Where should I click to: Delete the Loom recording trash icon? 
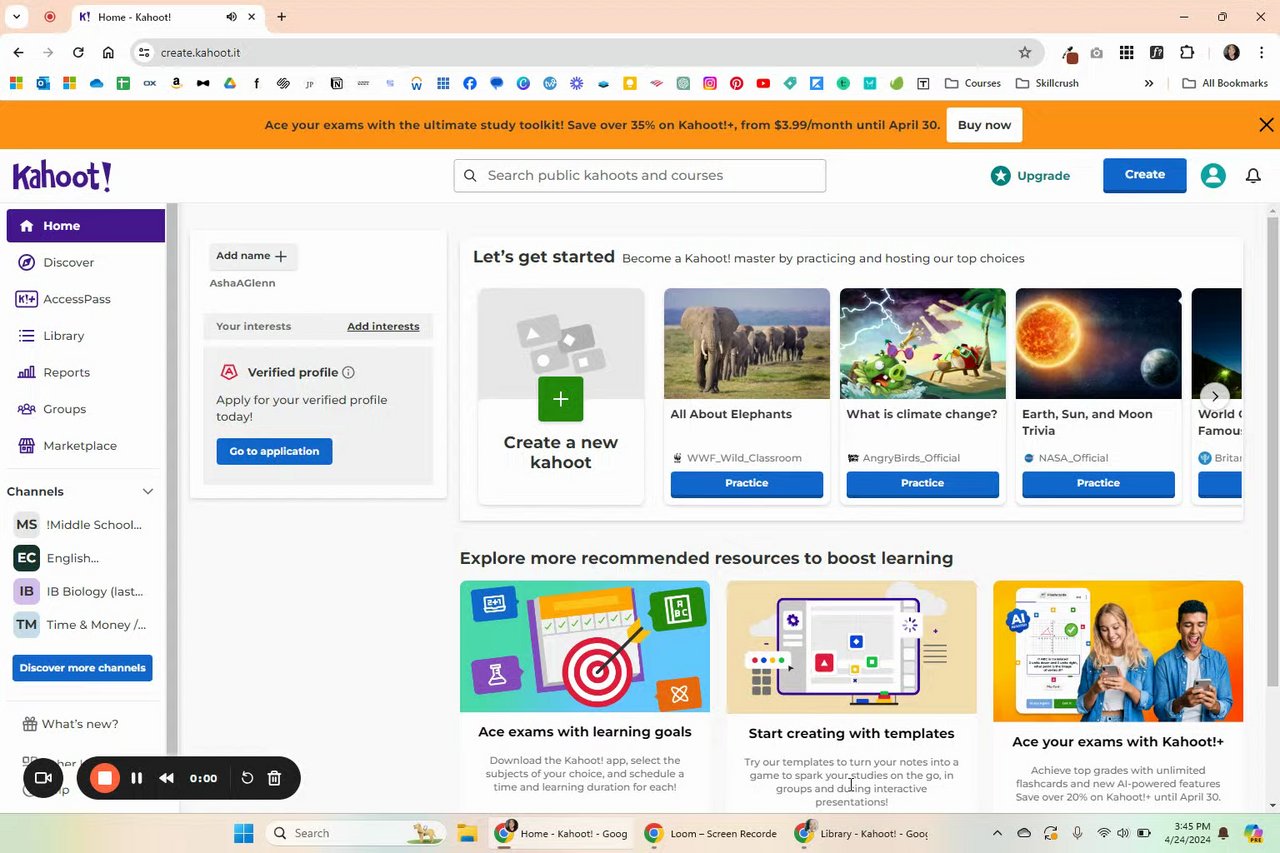275,778
